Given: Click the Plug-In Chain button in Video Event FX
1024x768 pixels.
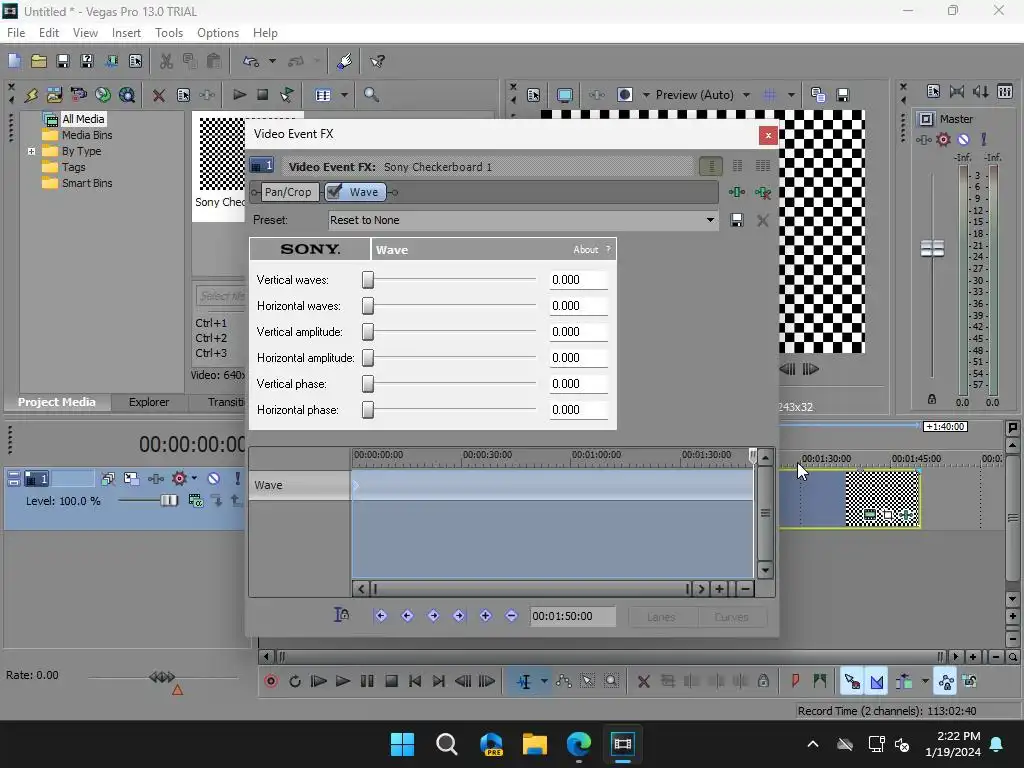Looking at the screenshot, I should (737, 192).
